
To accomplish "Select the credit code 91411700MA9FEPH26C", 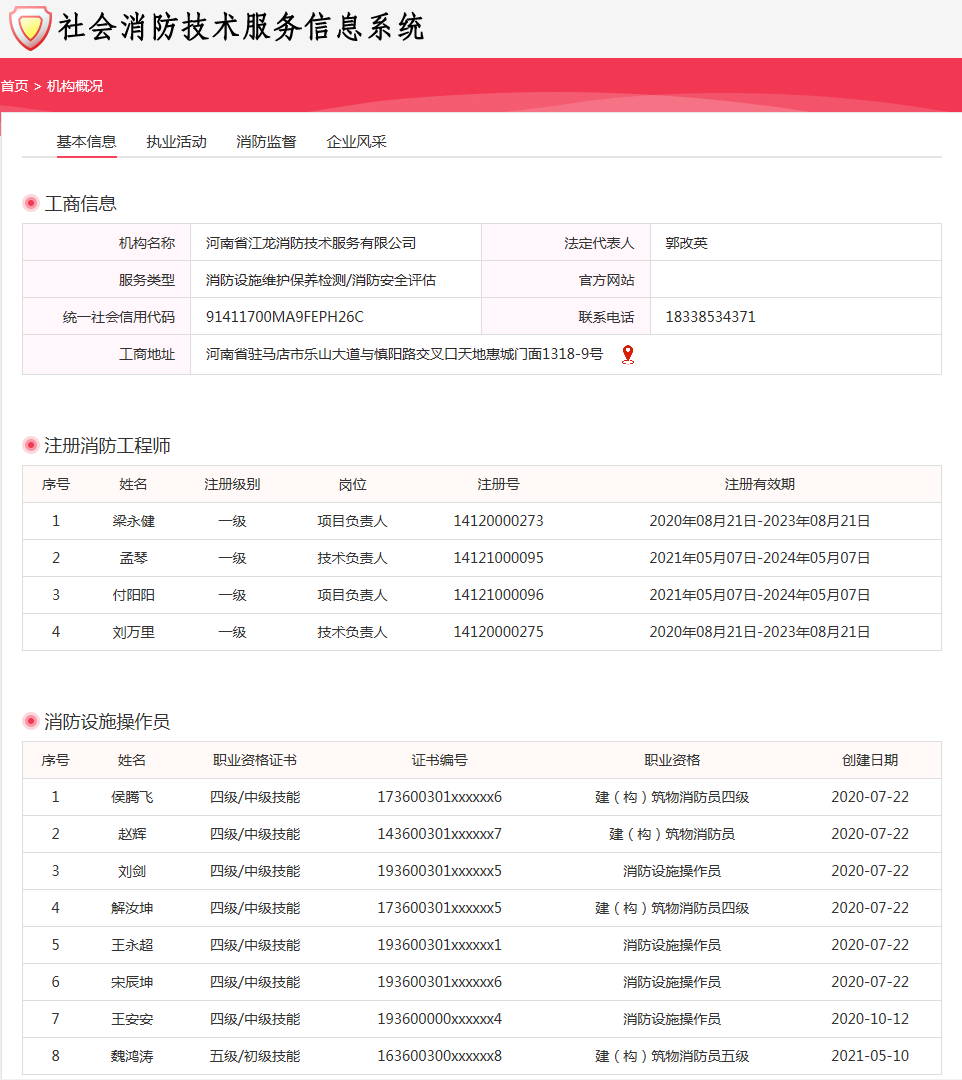I will (x=284, y=317).
